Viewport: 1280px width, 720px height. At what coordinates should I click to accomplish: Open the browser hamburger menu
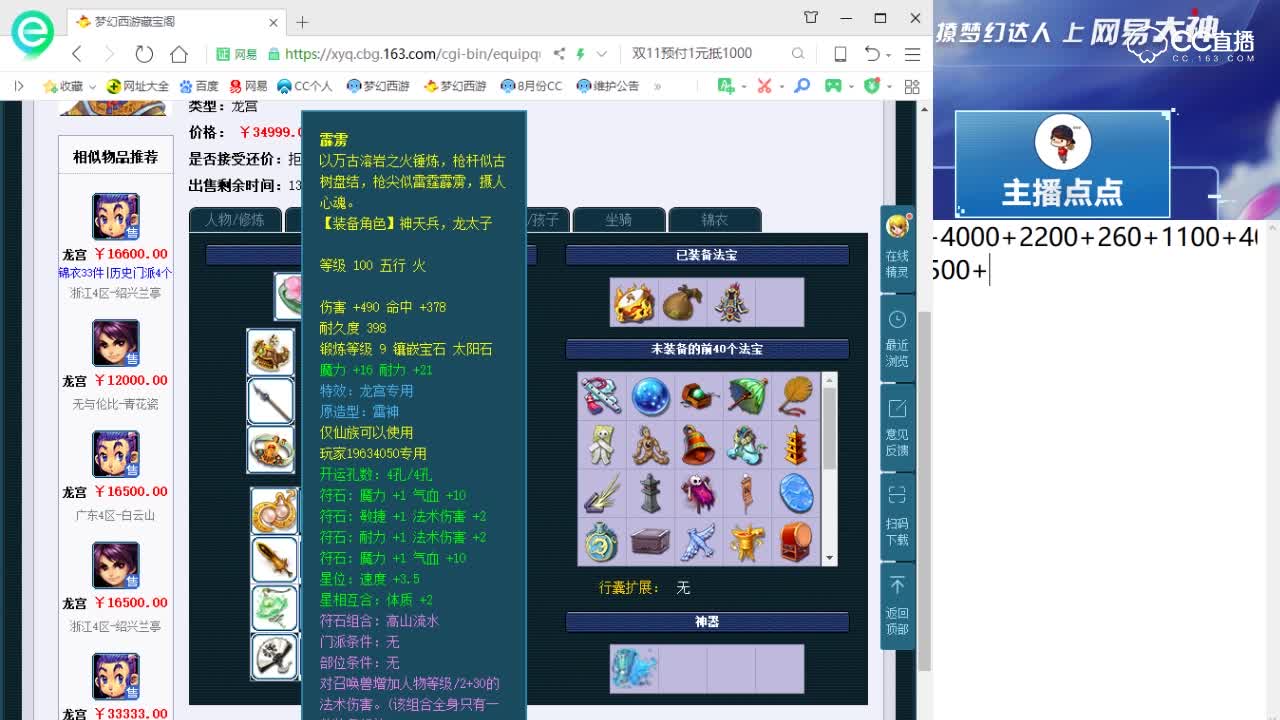pyautogui.click(x=912, y=54)
